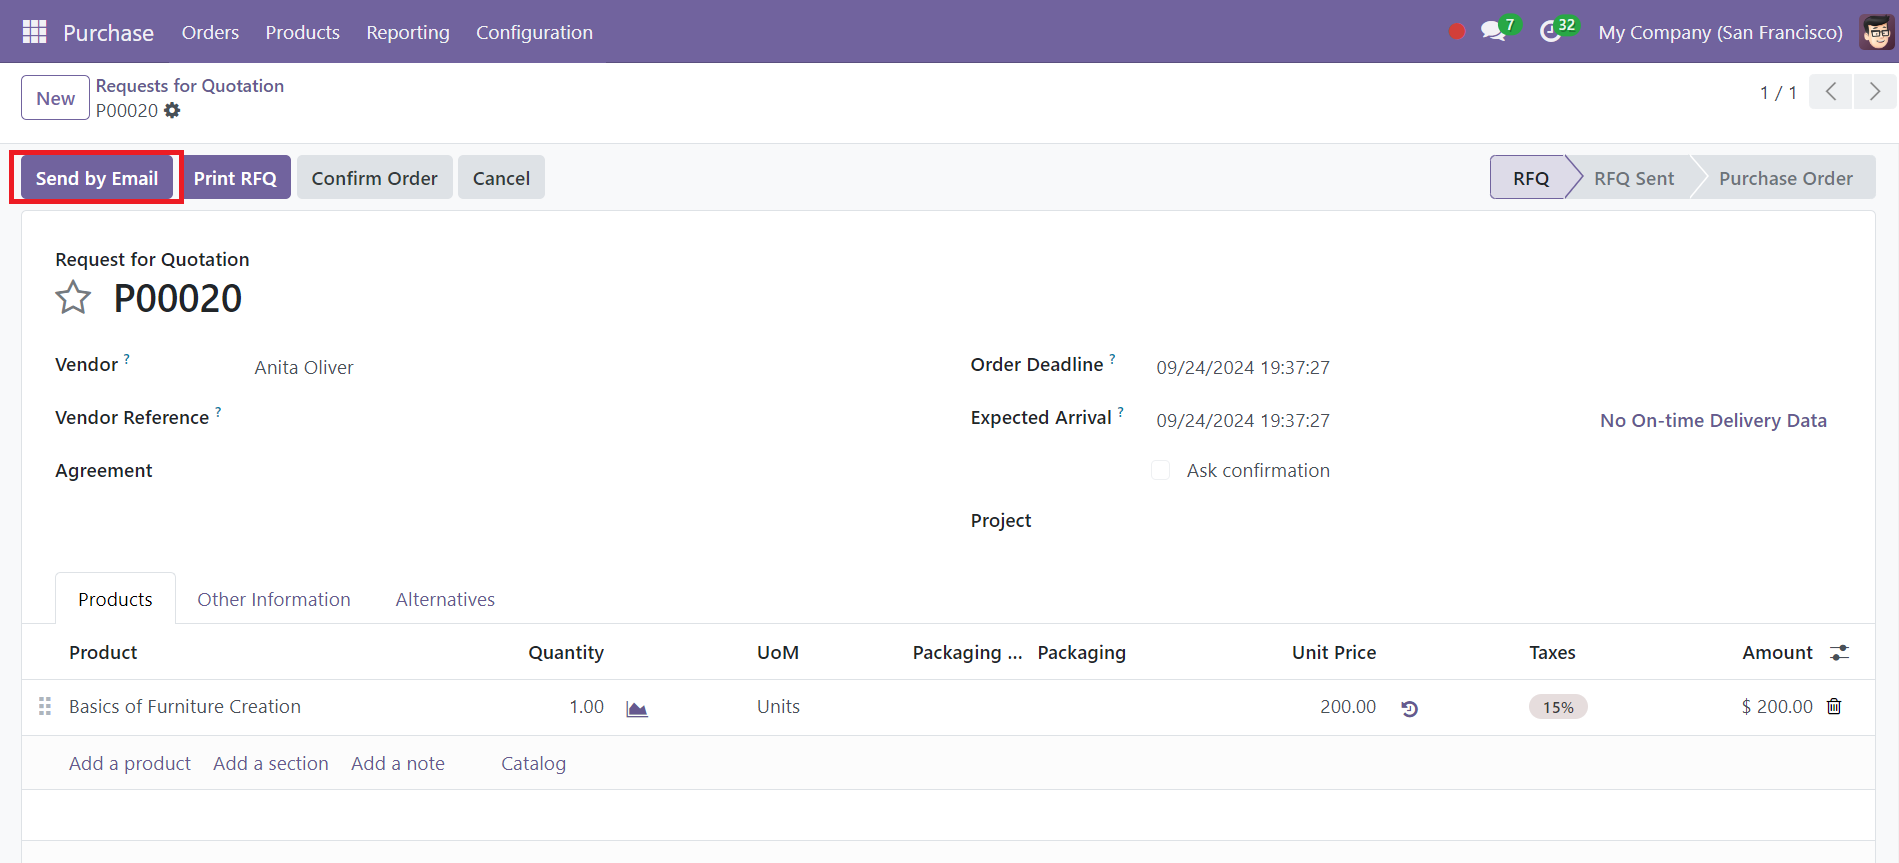This screenshot has height=863, width=1899.
Task: Click Add a note link
Action: 398,763
